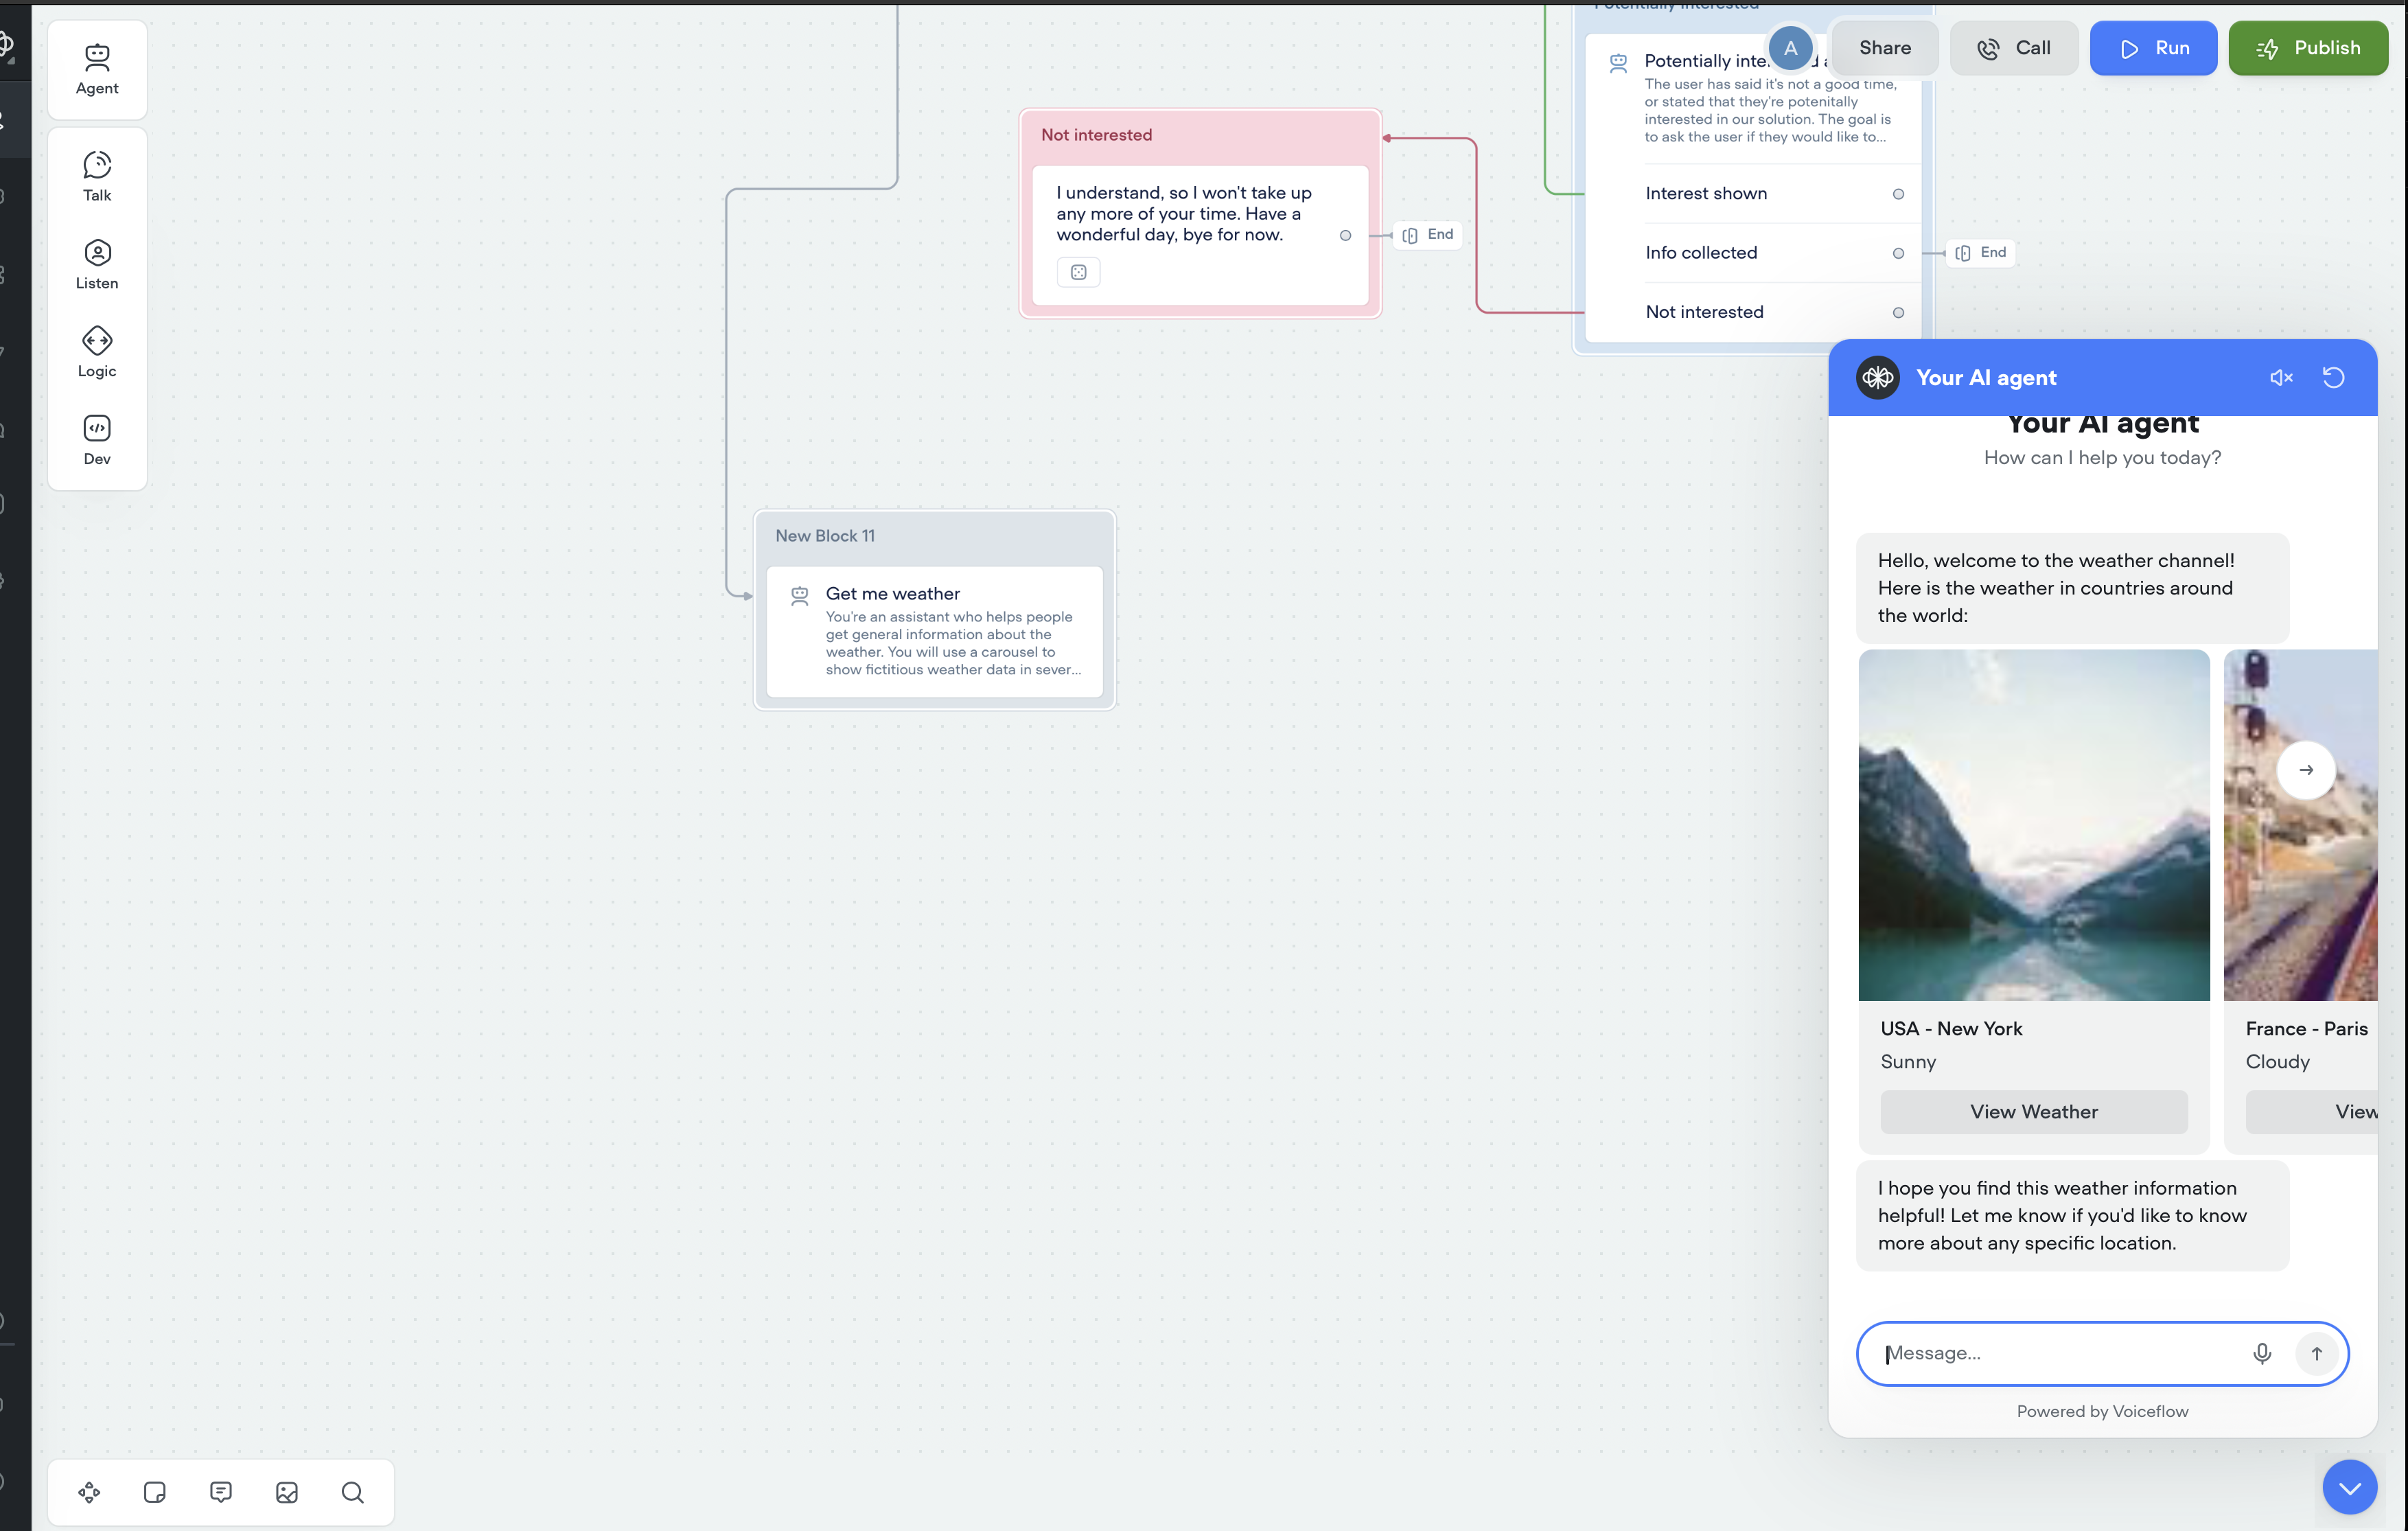Viewport: 2408px width, 1531px height.
Task: Send message with the up-arrow button
Action: click(x=2316, y=1353)
